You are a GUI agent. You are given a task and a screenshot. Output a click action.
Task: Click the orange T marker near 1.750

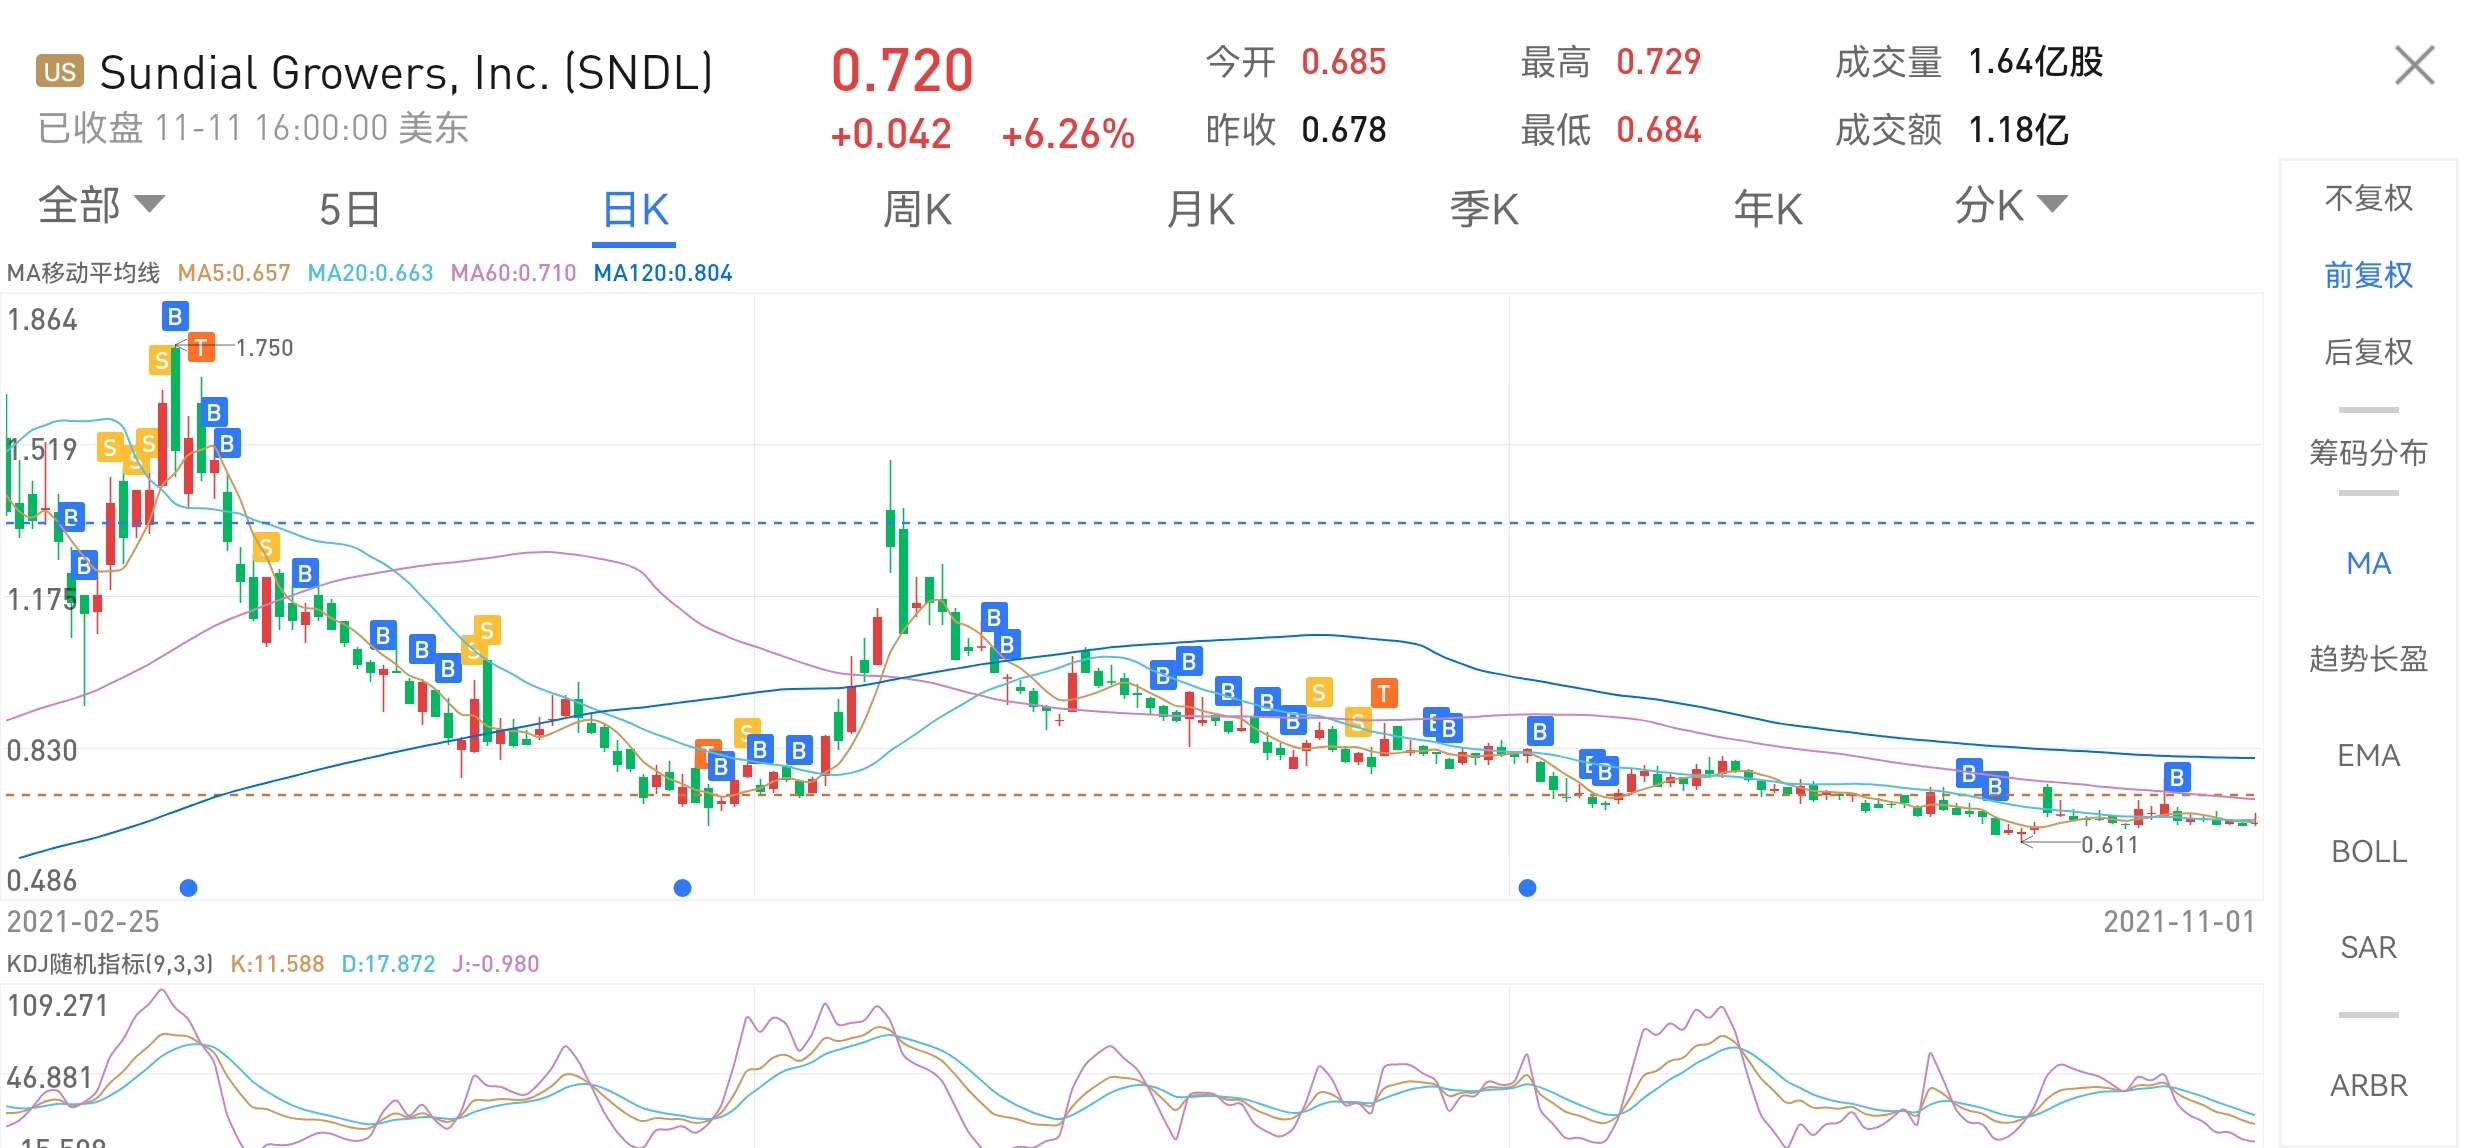(201, 347)
